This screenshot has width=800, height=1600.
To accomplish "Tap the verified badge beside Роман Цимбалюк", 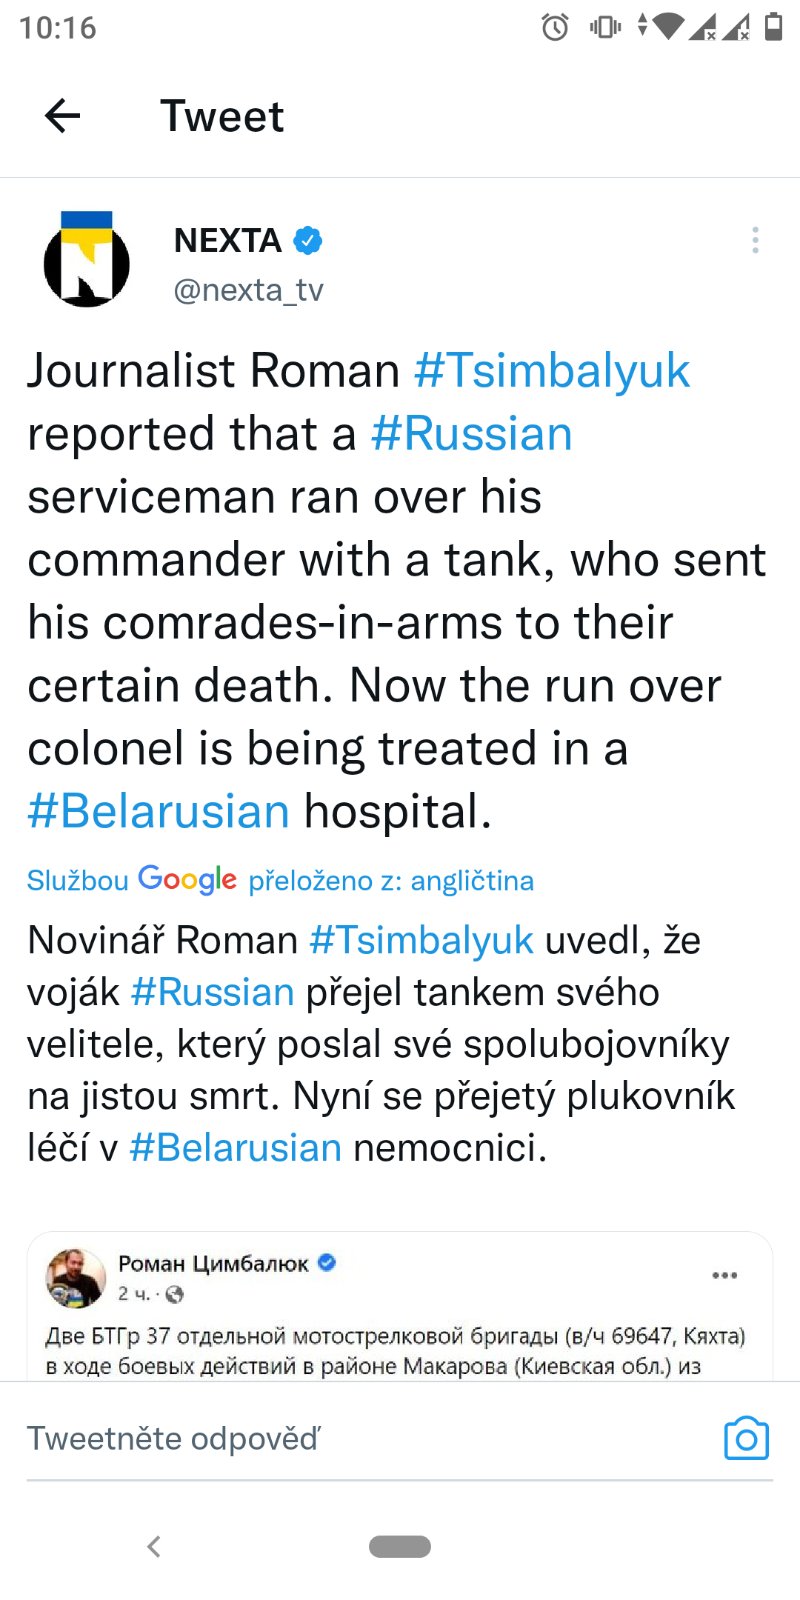I will click(326, 1263).
